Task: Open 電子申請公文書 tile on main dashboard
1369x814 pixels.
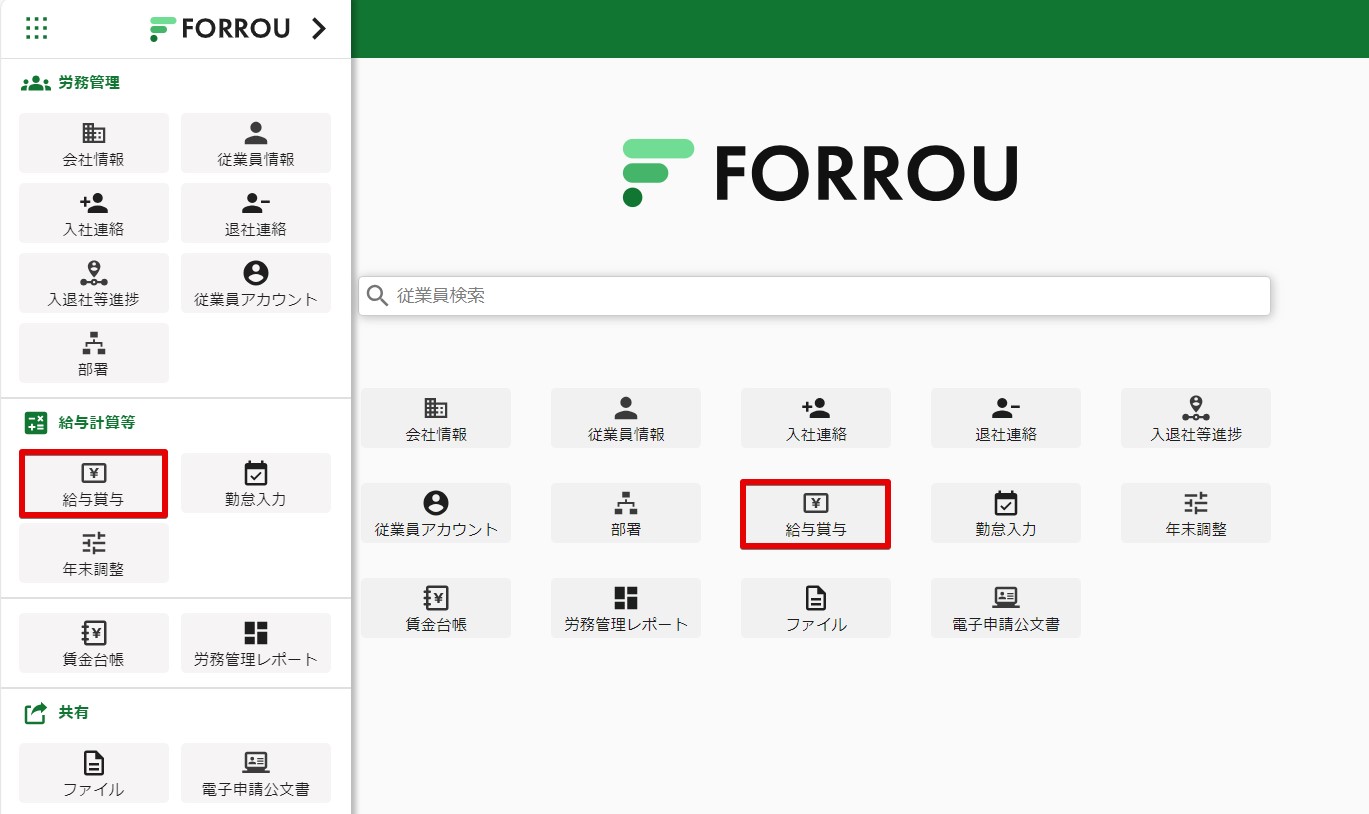Action: tap(1006, 608)
